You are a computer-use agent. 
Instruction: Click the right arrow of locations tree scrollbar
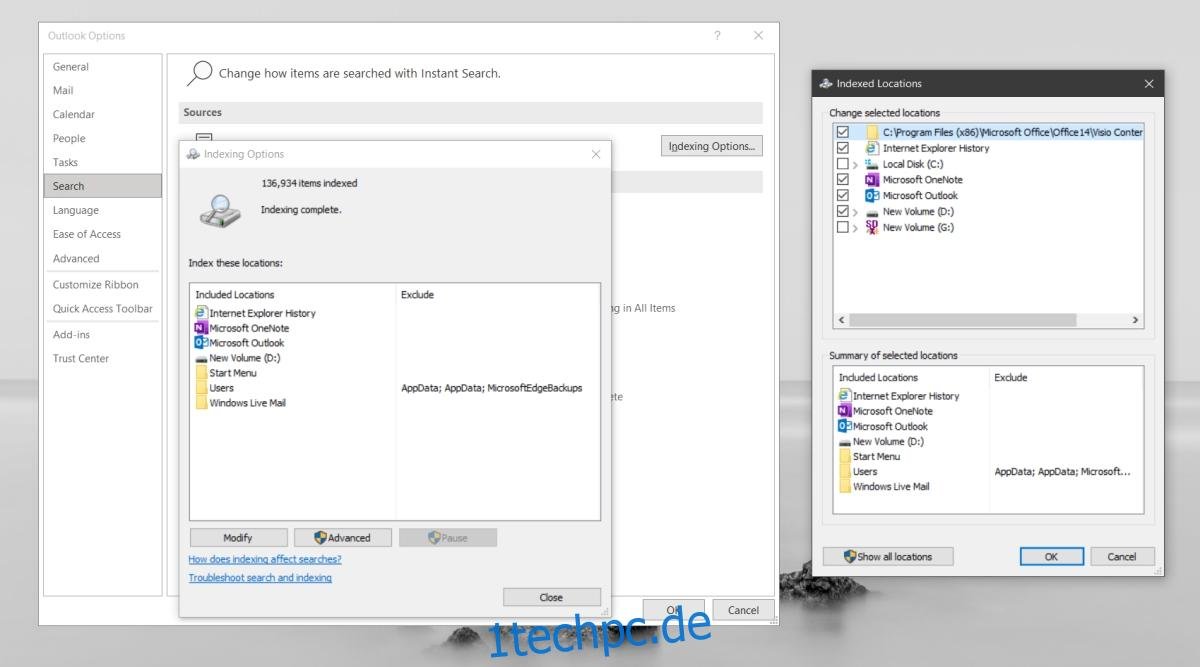click(x=1136, y=320)
